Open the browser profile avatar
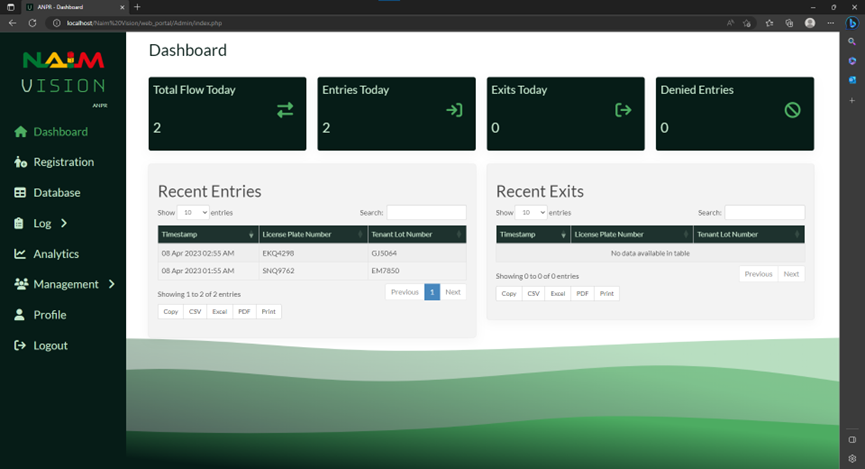Viewport: 865px width, 469px height. click(x=810, y=23)
